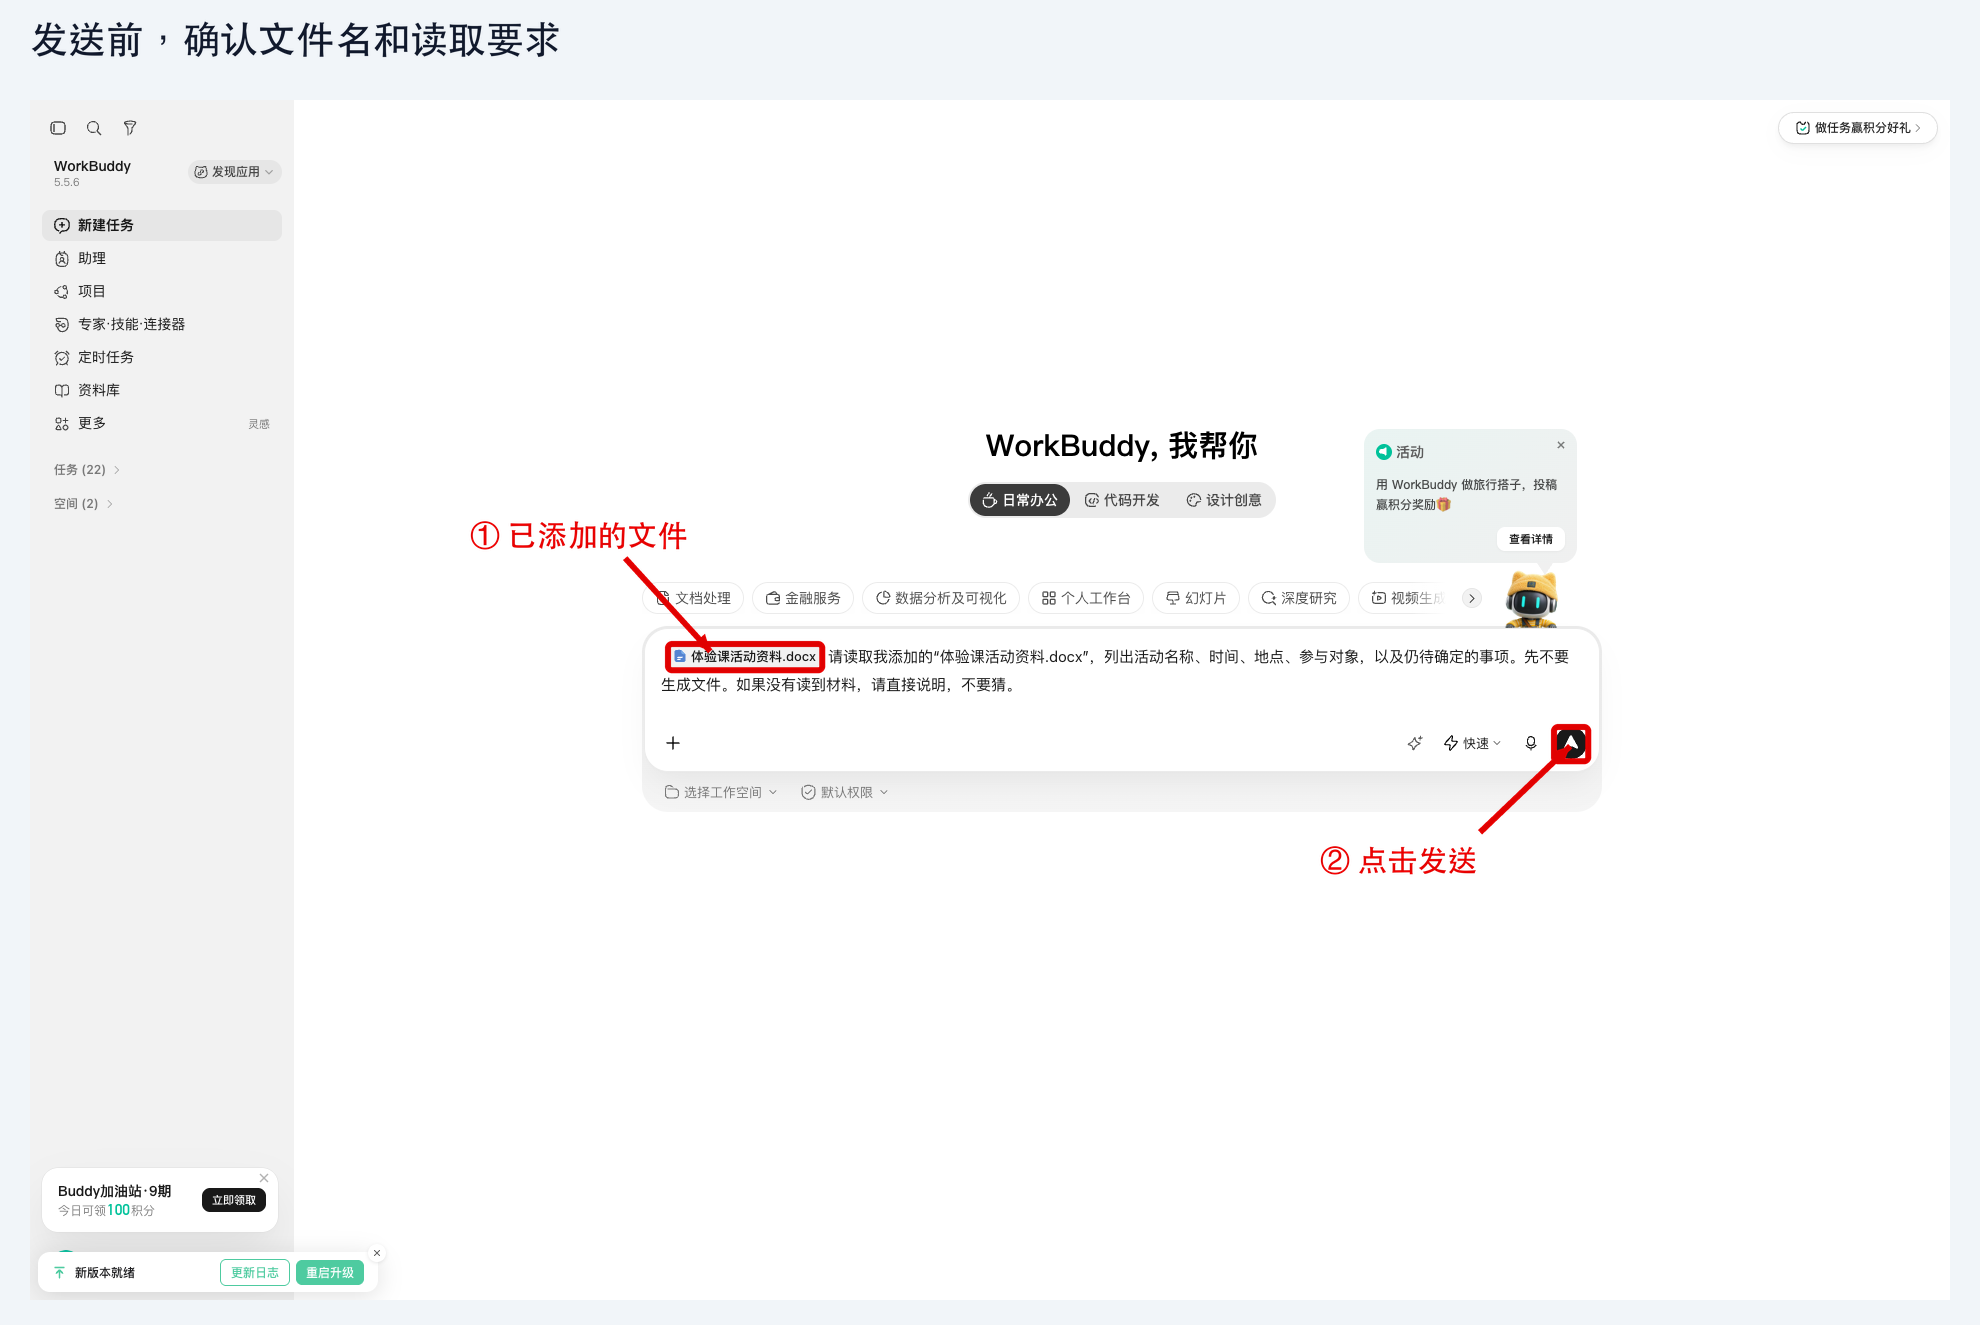This screenshot has width=1980, height=1325.
Task: Click 查看详情 in the 活动 card
Action: pyautogui.click(x=1531, y=539)
